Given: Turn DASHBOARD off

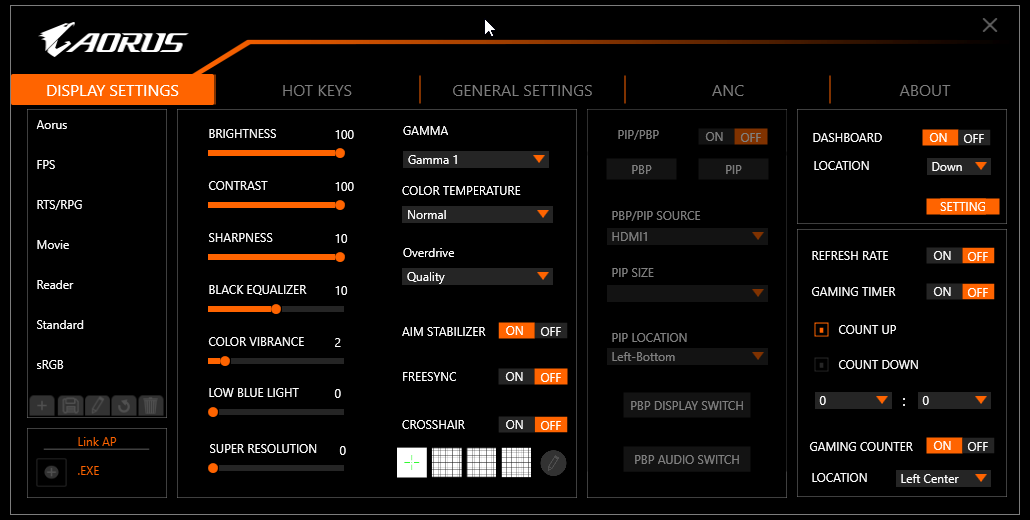Looking at the screenshot, I should (974, 138).
